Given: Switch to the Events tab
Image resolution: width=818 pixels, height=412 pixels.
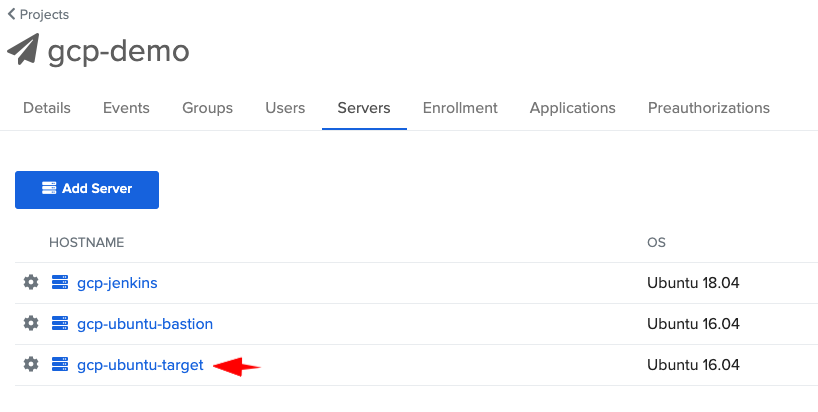Looking at the screenshot, I should (x=126, y=108).
